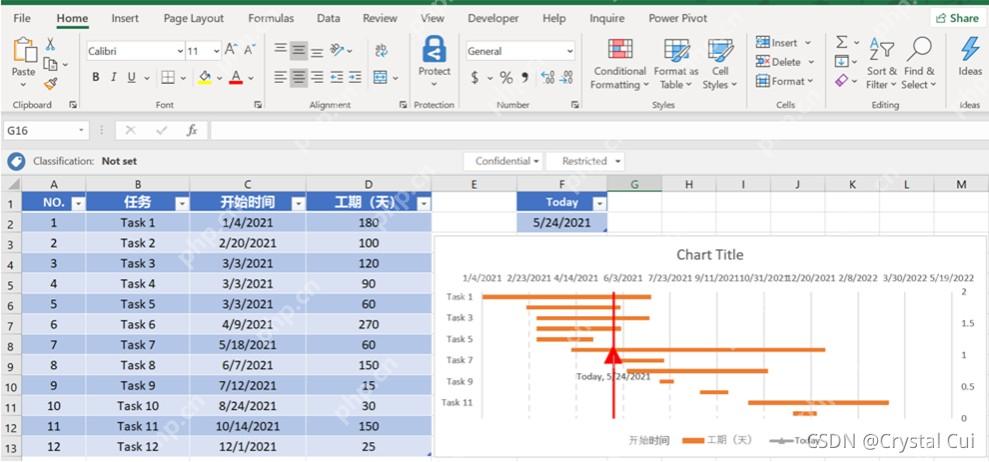
Task: Switch to the Page Layout tab
Action: point(194,18)
